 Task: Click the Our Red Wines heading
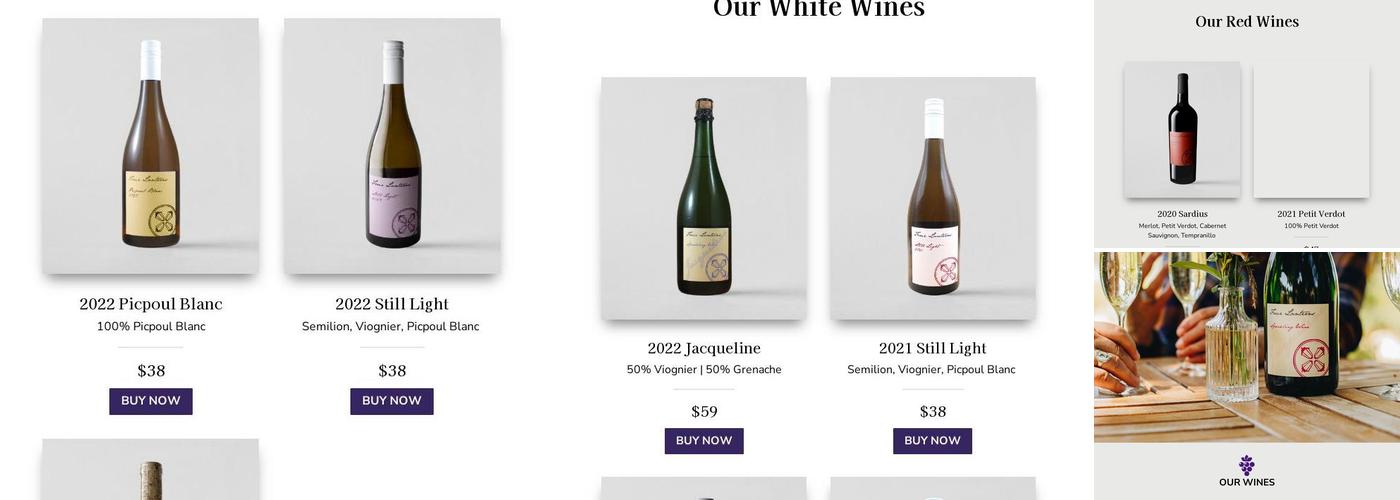pyautogui.click(x=1247, y=21)
